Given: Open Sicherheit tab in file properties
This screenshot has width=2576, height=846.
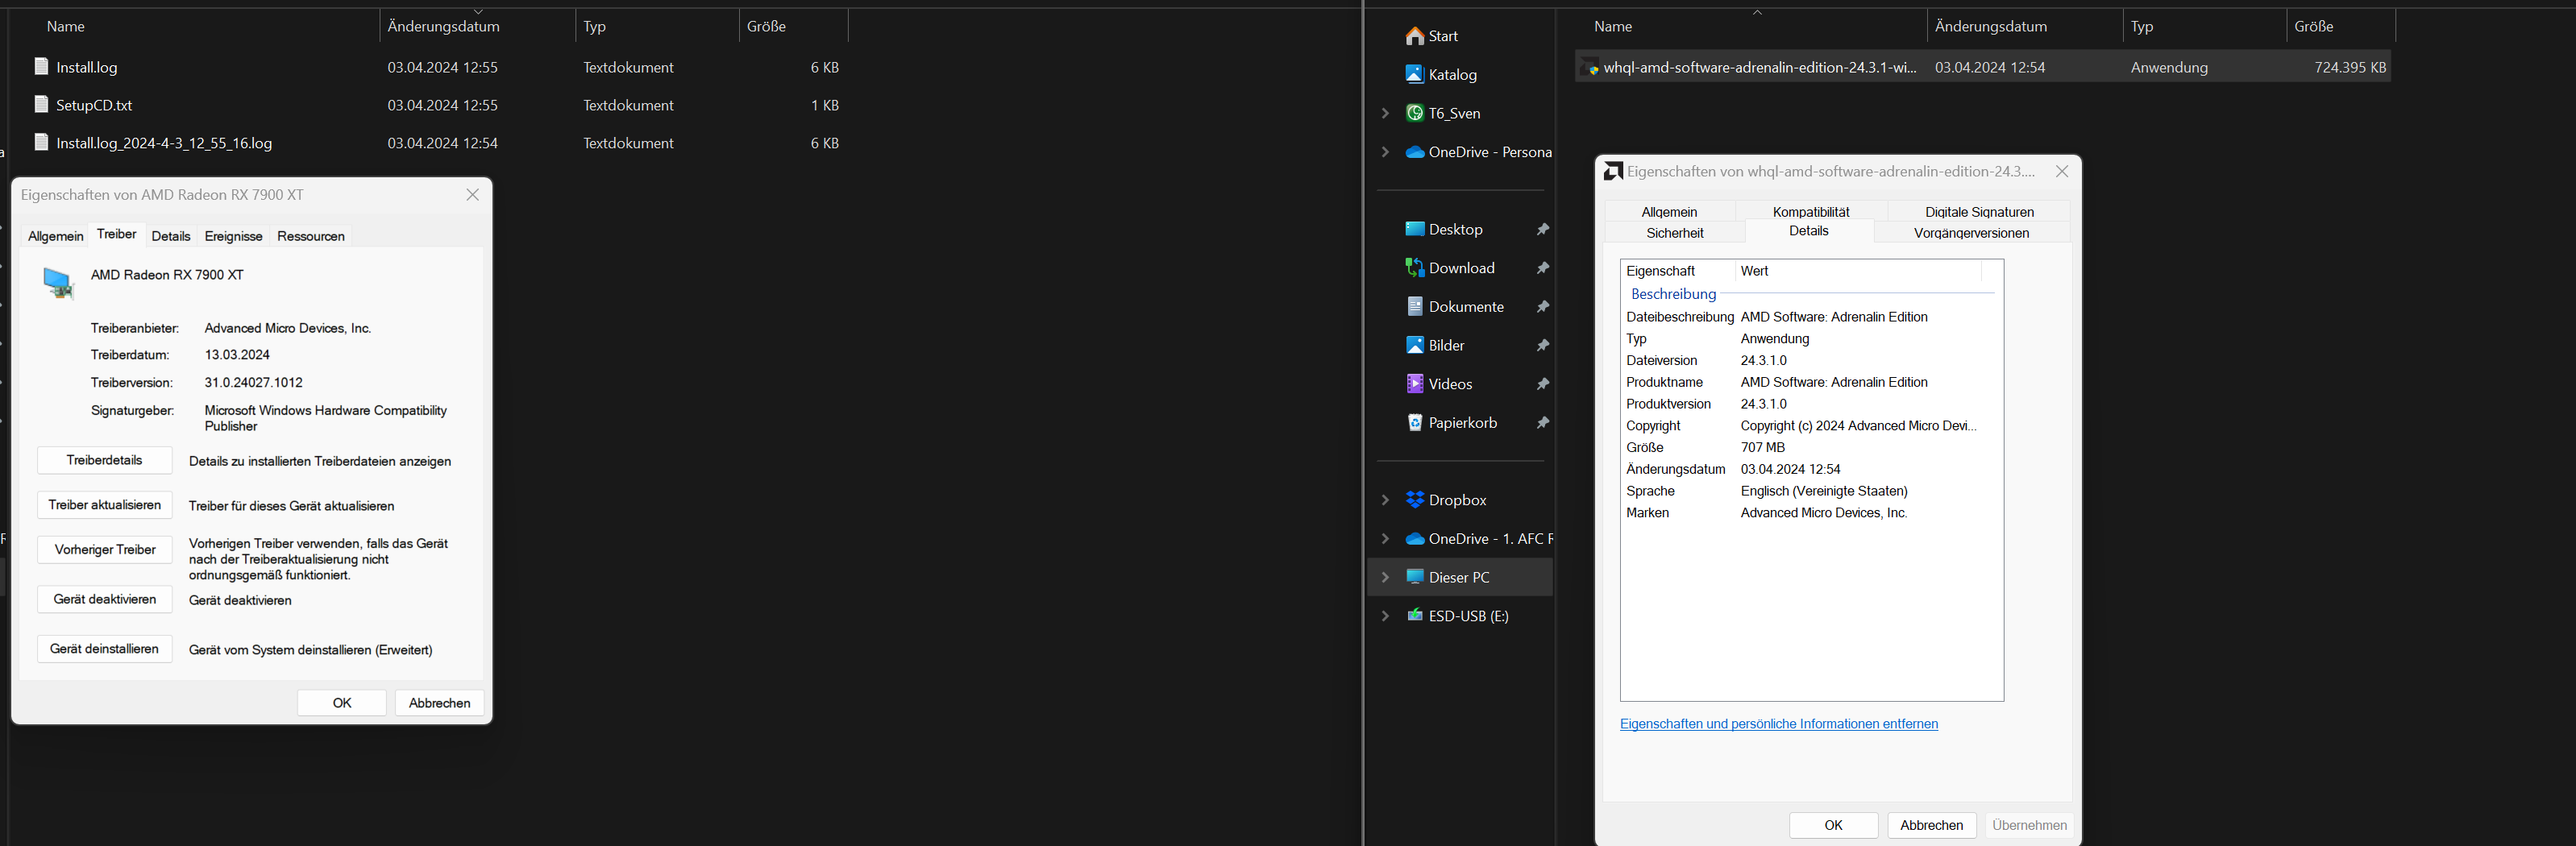Looking at the screenshot, I should 1675,233.
